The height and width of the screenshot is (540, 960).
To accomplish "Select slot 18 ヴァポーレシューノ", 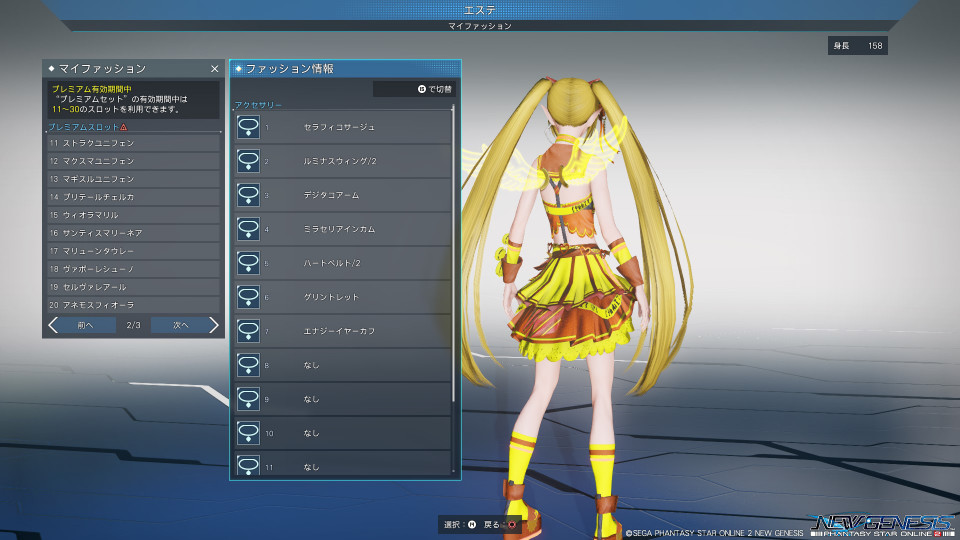I will coord(133,269).
